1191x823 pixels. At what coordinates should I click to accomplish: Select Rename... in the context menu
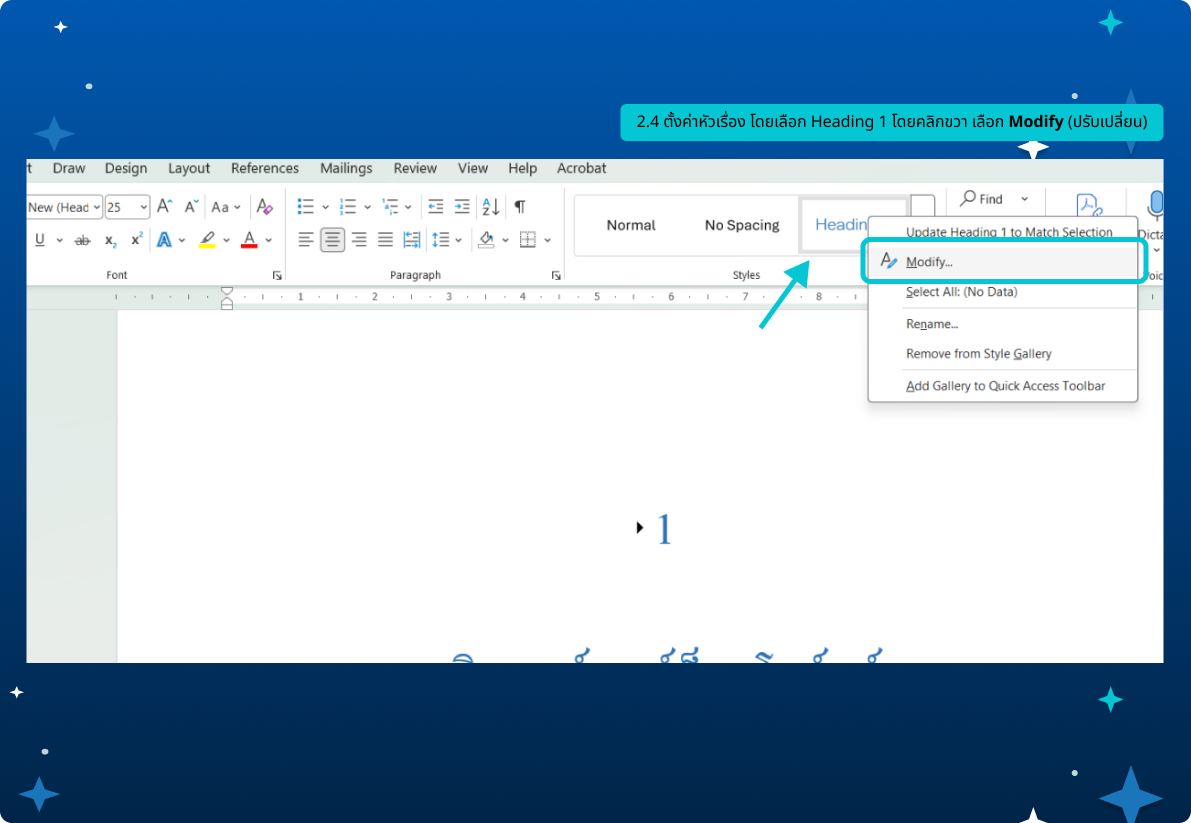932,324
